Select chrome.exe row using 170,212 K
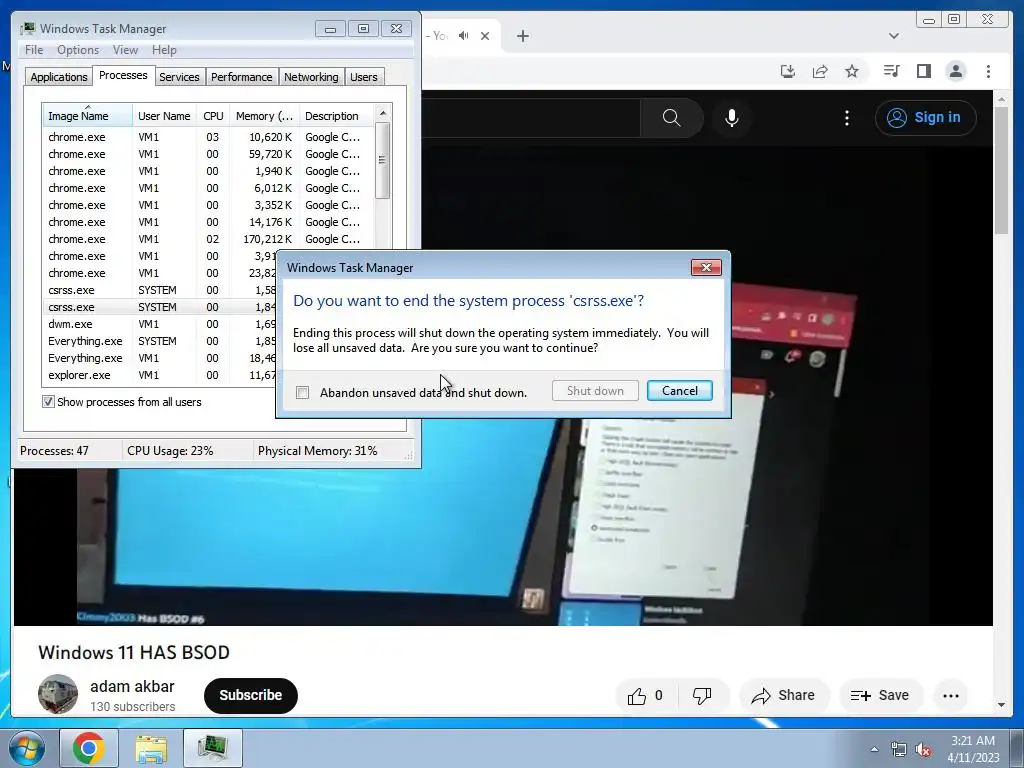 [209, 239]
